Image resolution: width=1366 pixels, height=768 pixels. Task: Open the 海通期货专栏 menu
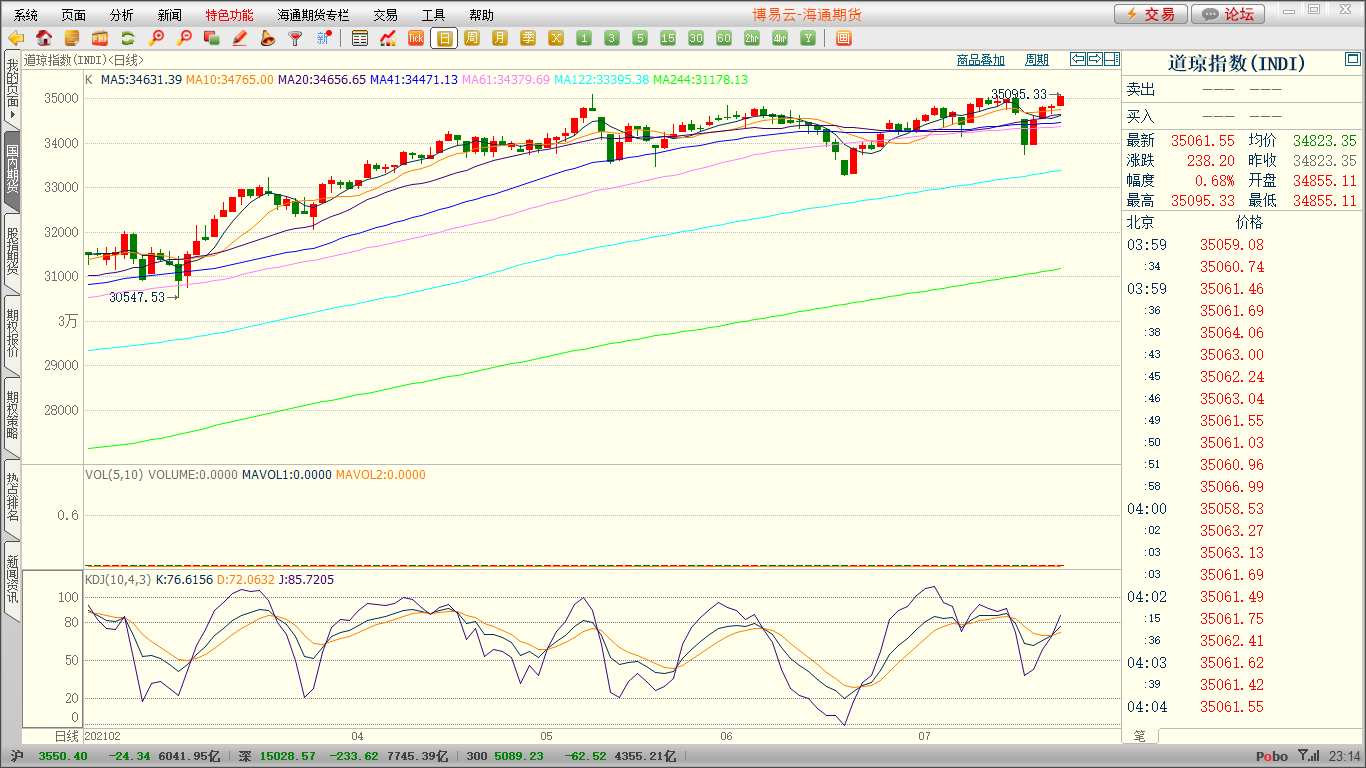click(x=314, y=15)
